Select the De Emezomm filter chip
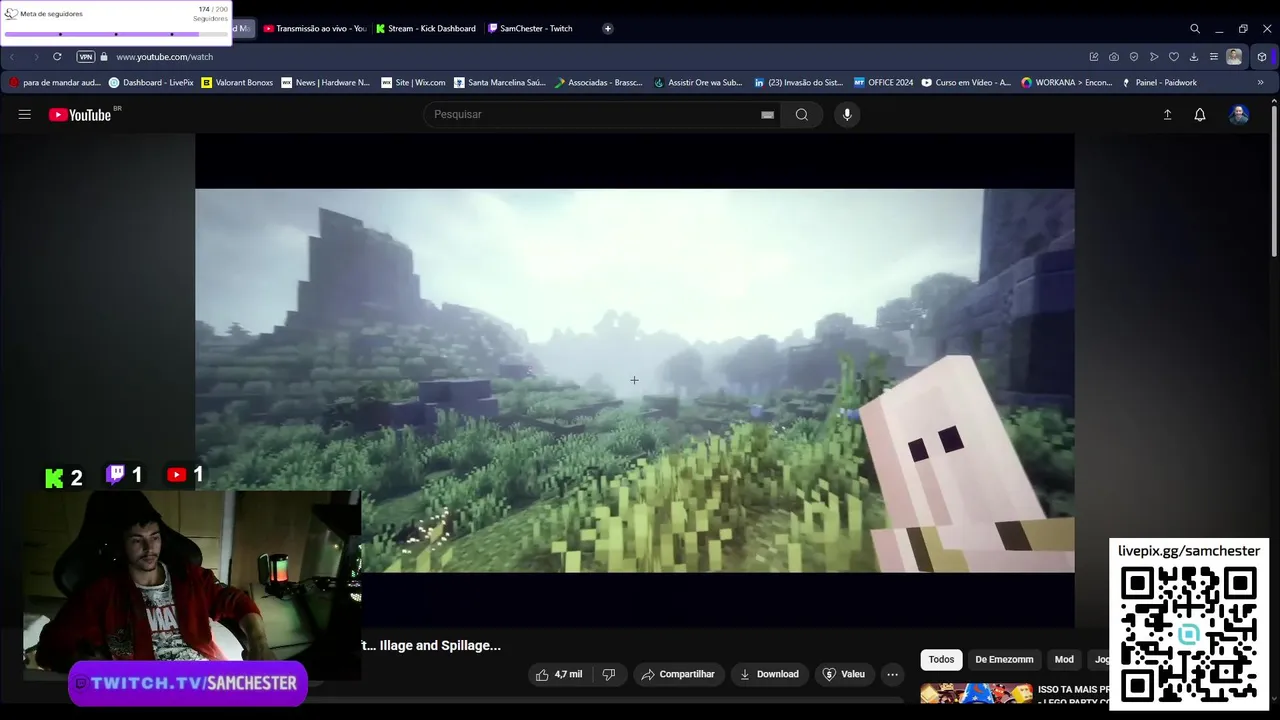The height and width of the screenshot is (720, 1280). point(1004,660)
